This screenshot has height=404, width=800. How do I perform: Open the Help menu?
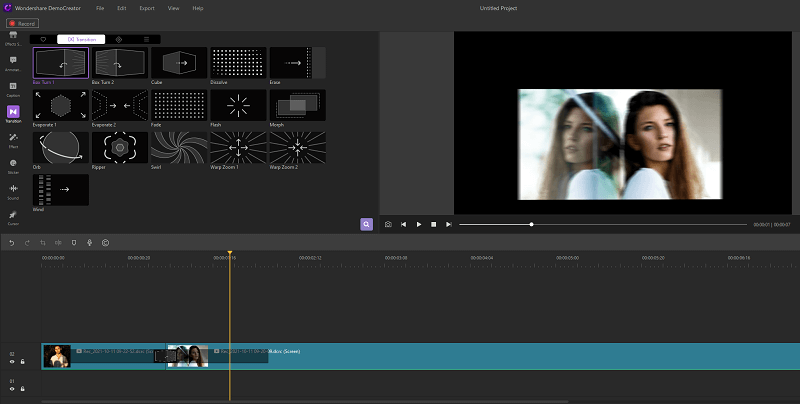198,8
